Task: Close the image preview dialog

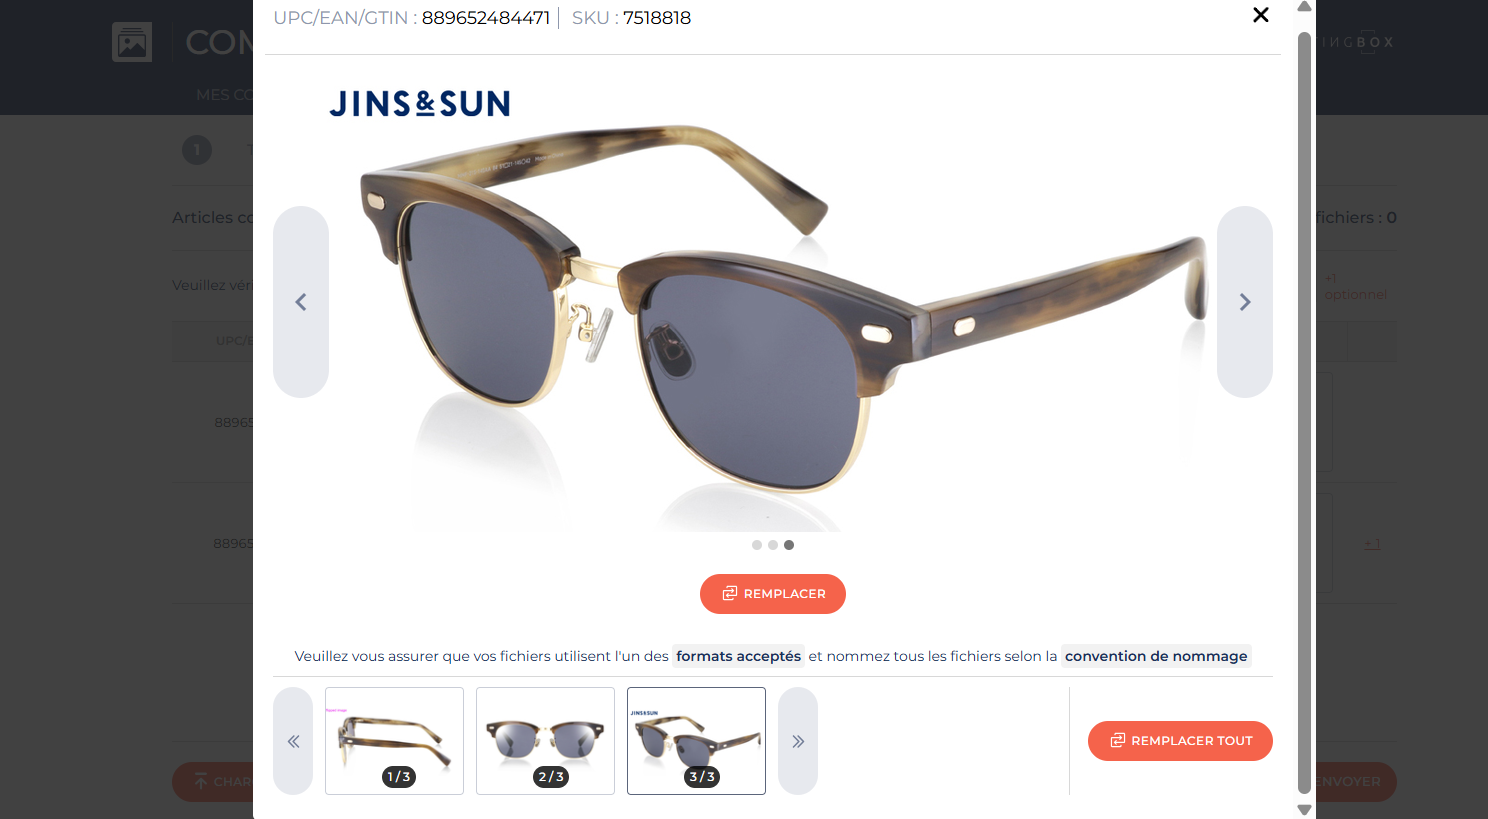Action: point(1260,15)
